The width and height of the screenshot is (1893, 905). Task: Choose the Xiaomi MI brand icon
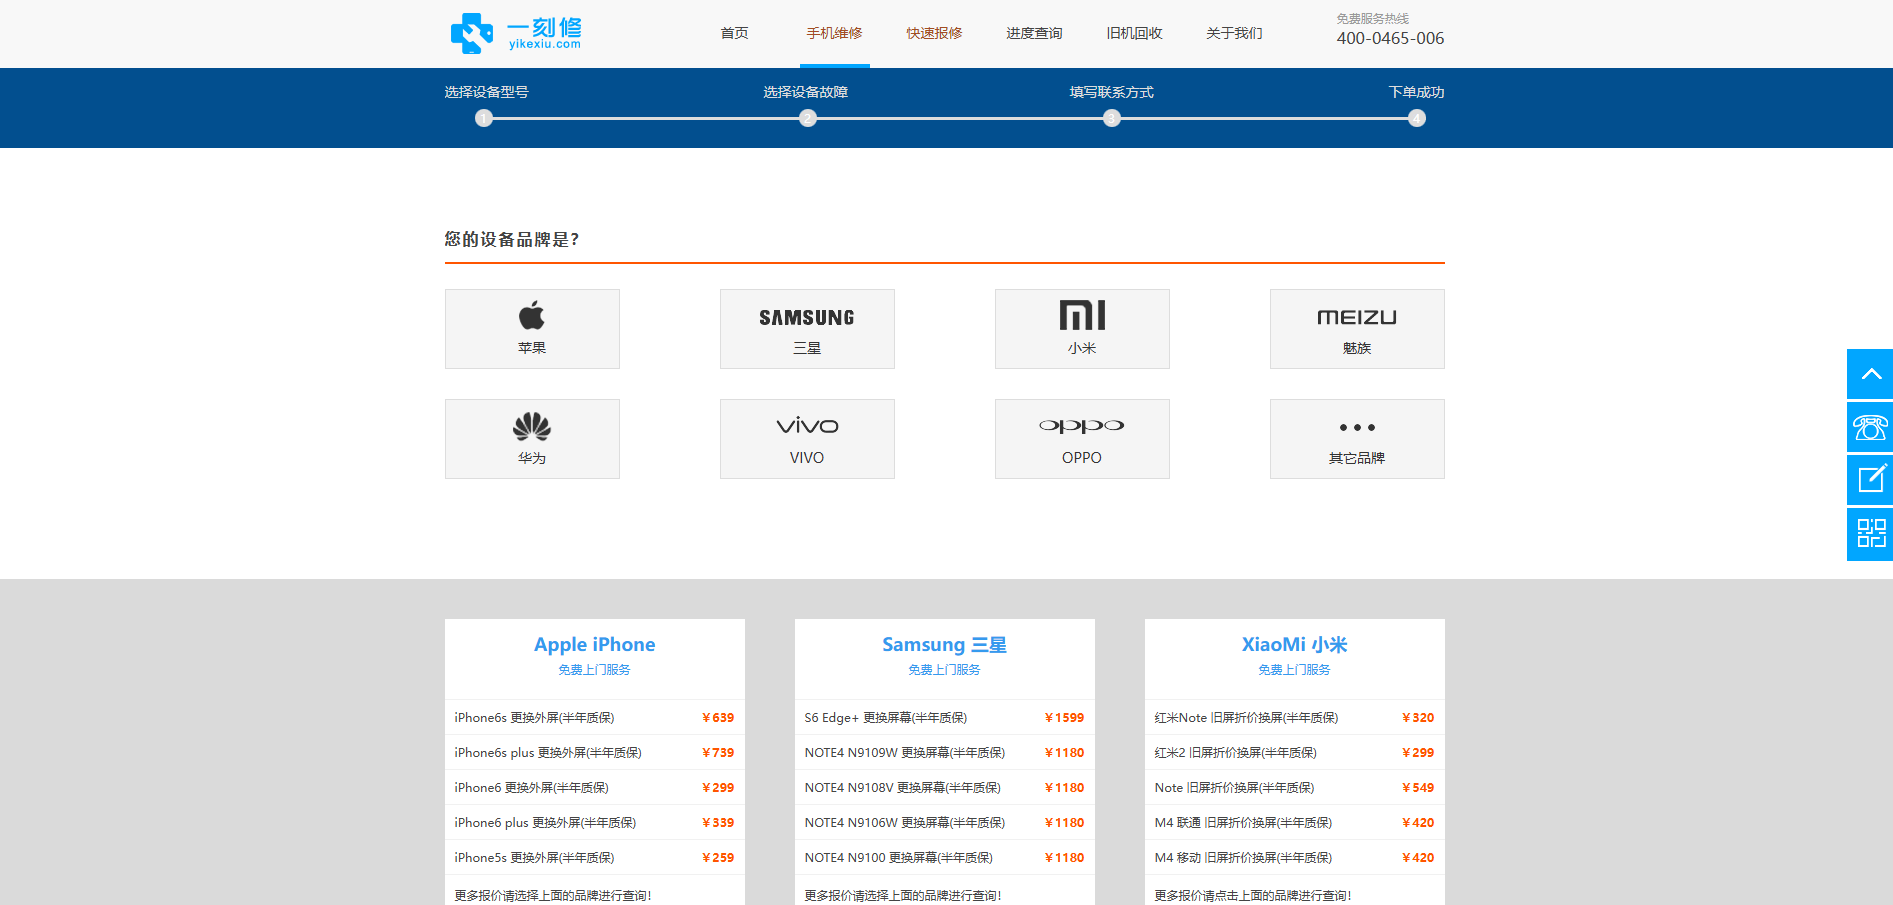click(x=1081, y=328)
